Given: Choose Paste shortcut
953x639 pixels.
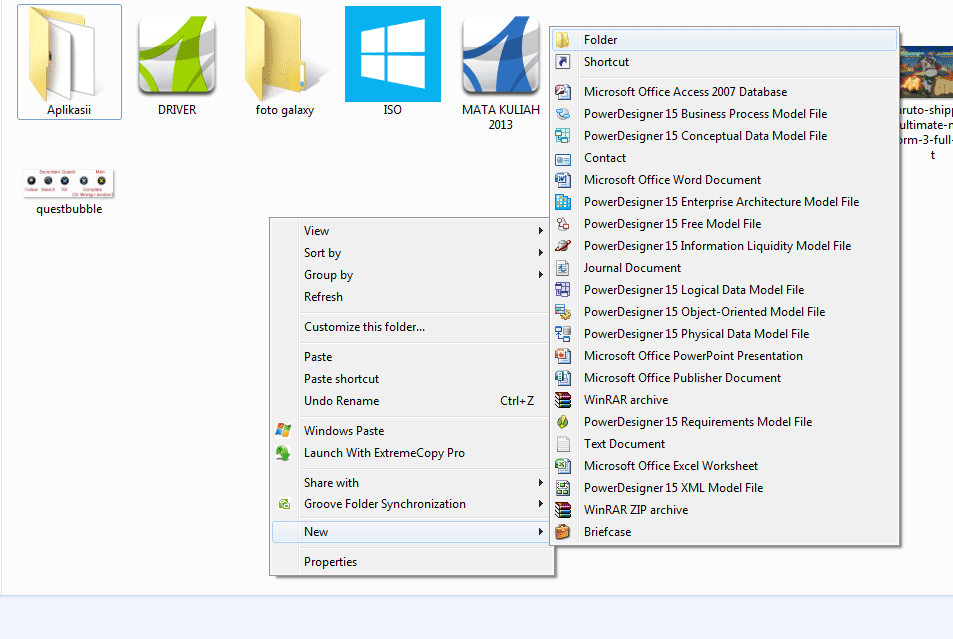Looking at the screenshot, I should click(411, 379).
